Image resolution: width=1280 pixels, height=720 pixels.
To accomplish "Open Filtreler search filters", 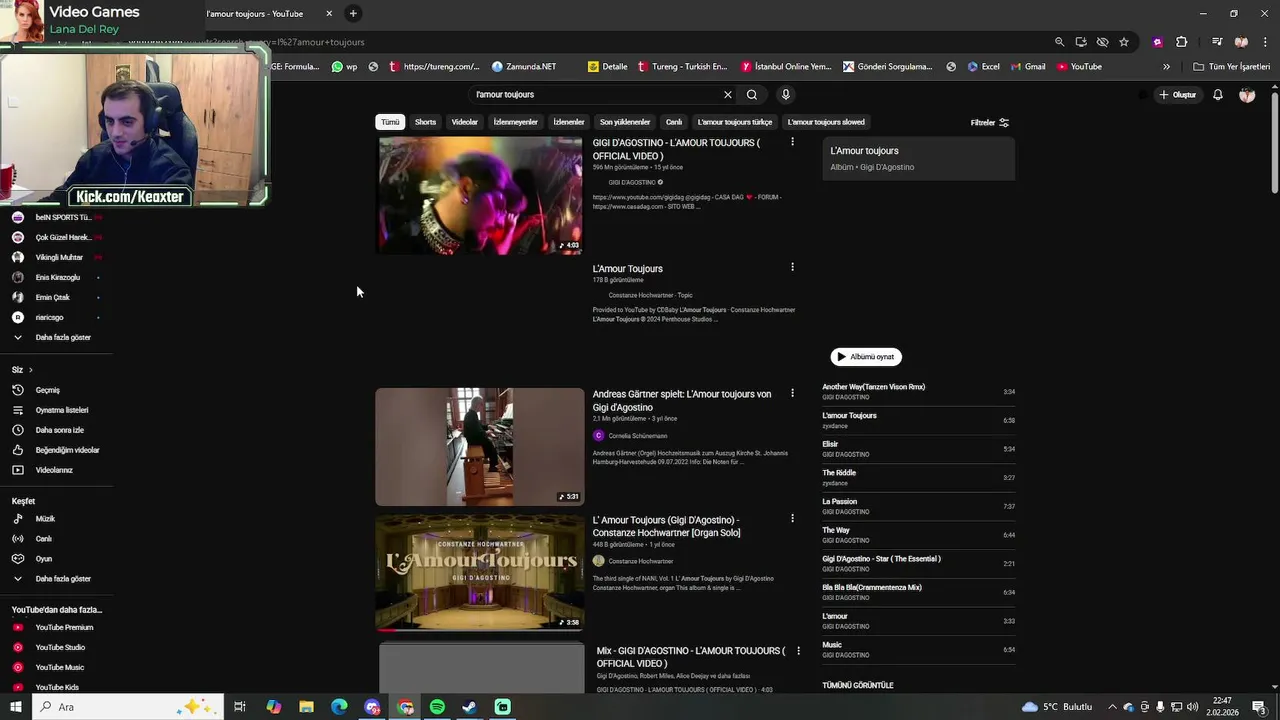I will (990, 123).
